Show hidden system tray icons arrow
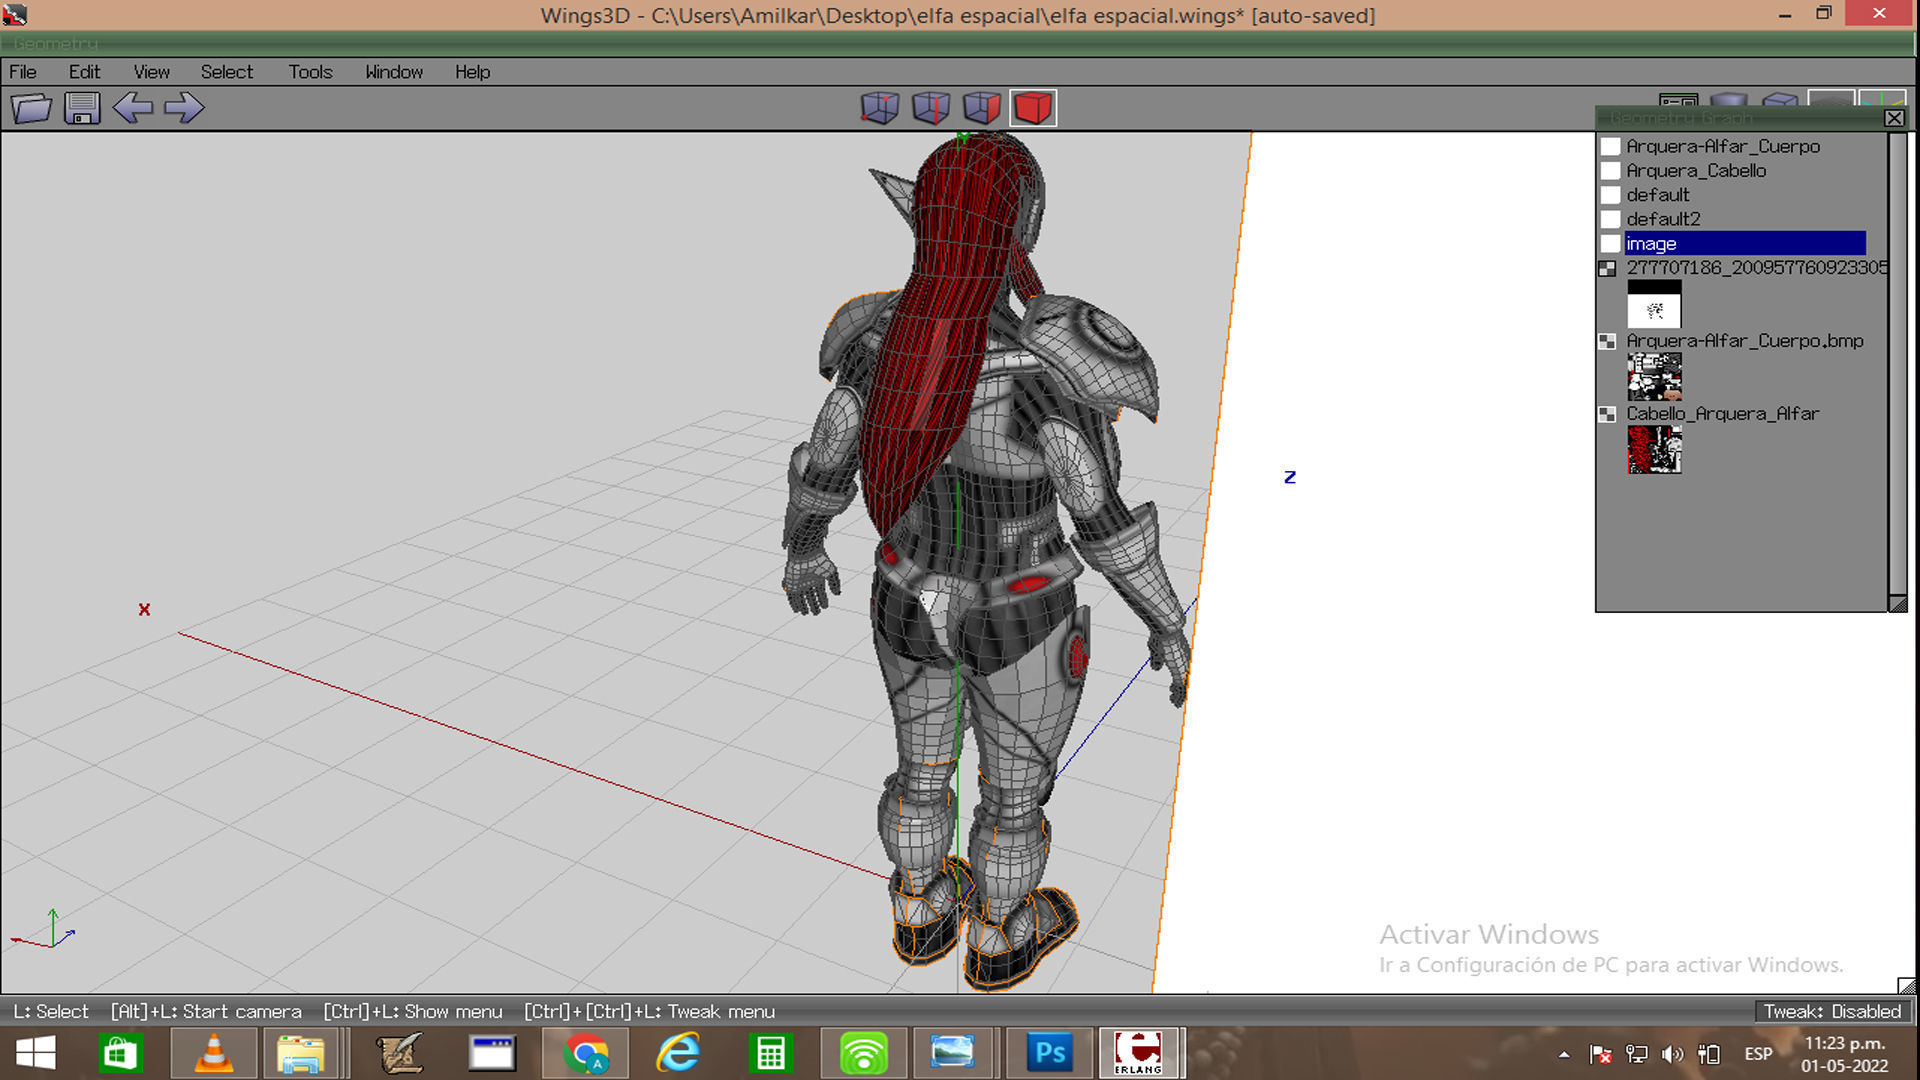1920x1080 pixels. (1564, 1055)
